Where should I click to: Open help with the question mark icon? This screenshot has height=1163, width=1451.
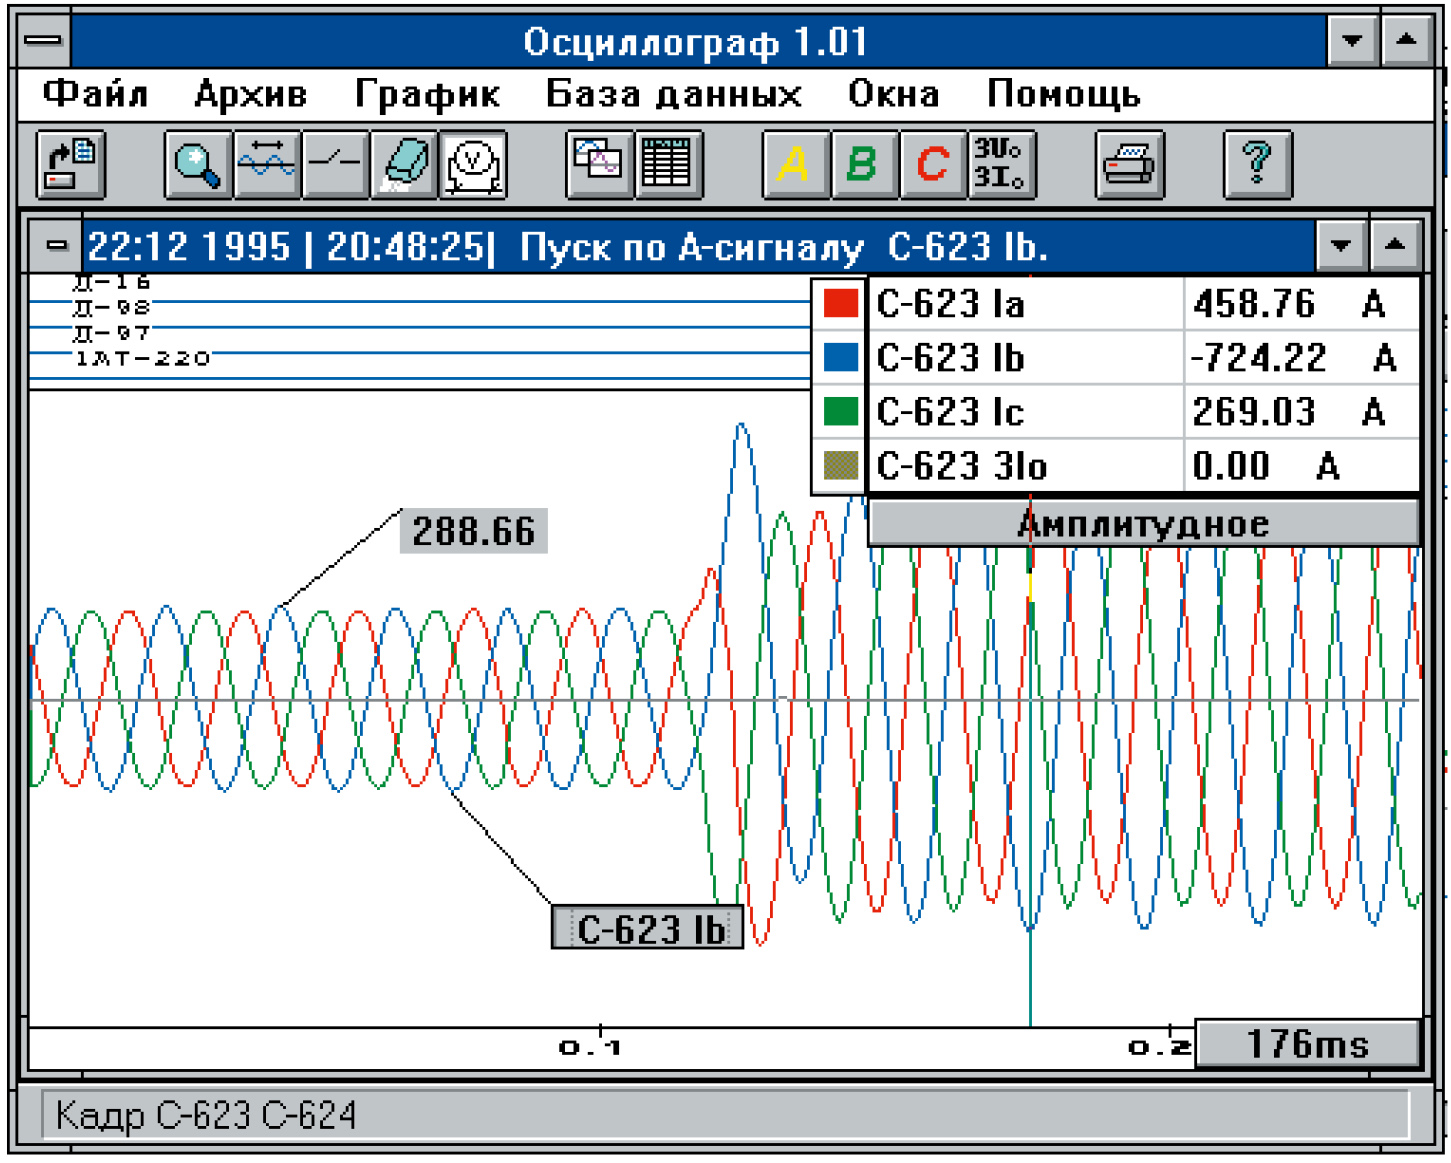(x=1257, y=164)
